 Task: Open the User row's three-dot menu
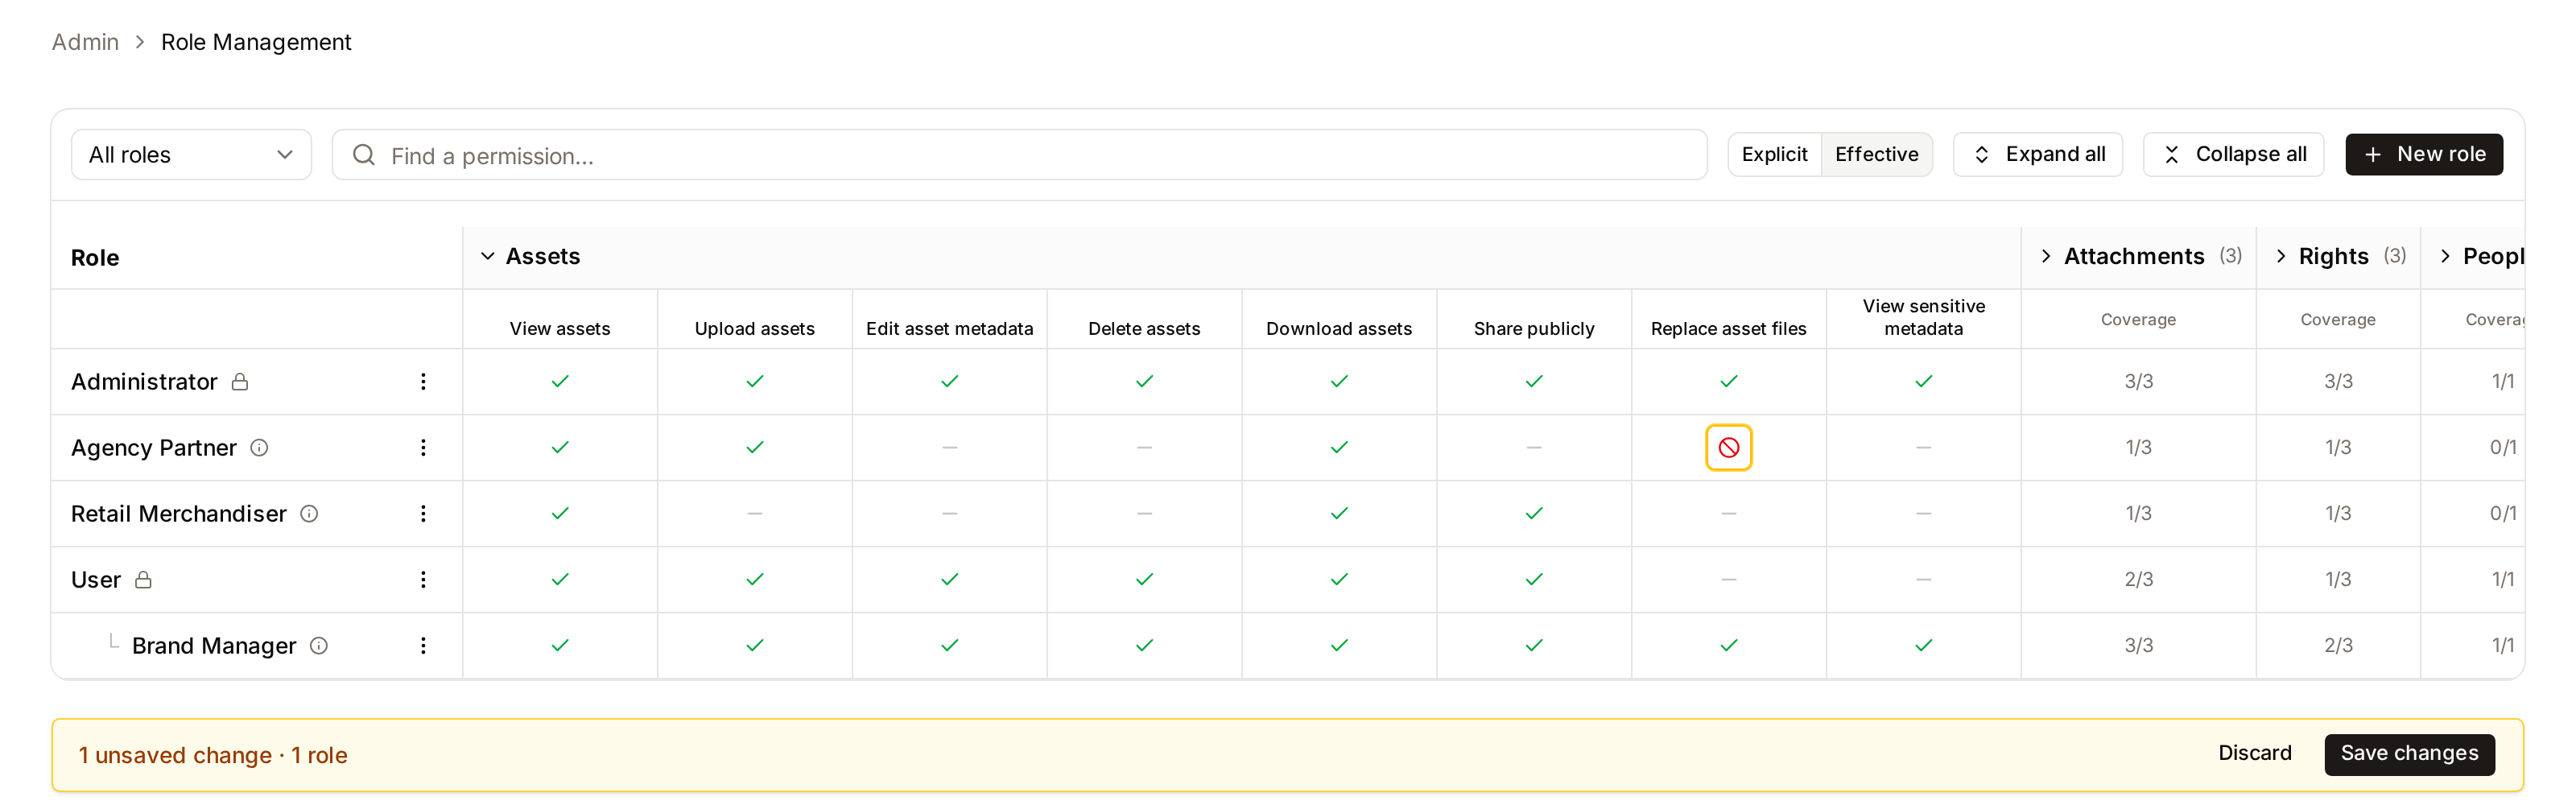[423, 579]
